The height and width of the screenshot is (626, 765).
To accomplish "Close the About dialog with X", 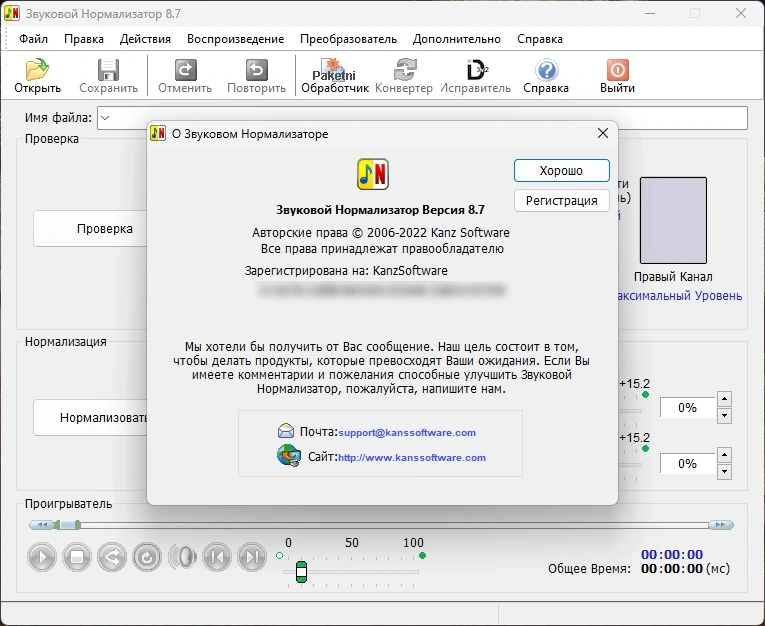I will pyautogui.click(x=603, y=133).
